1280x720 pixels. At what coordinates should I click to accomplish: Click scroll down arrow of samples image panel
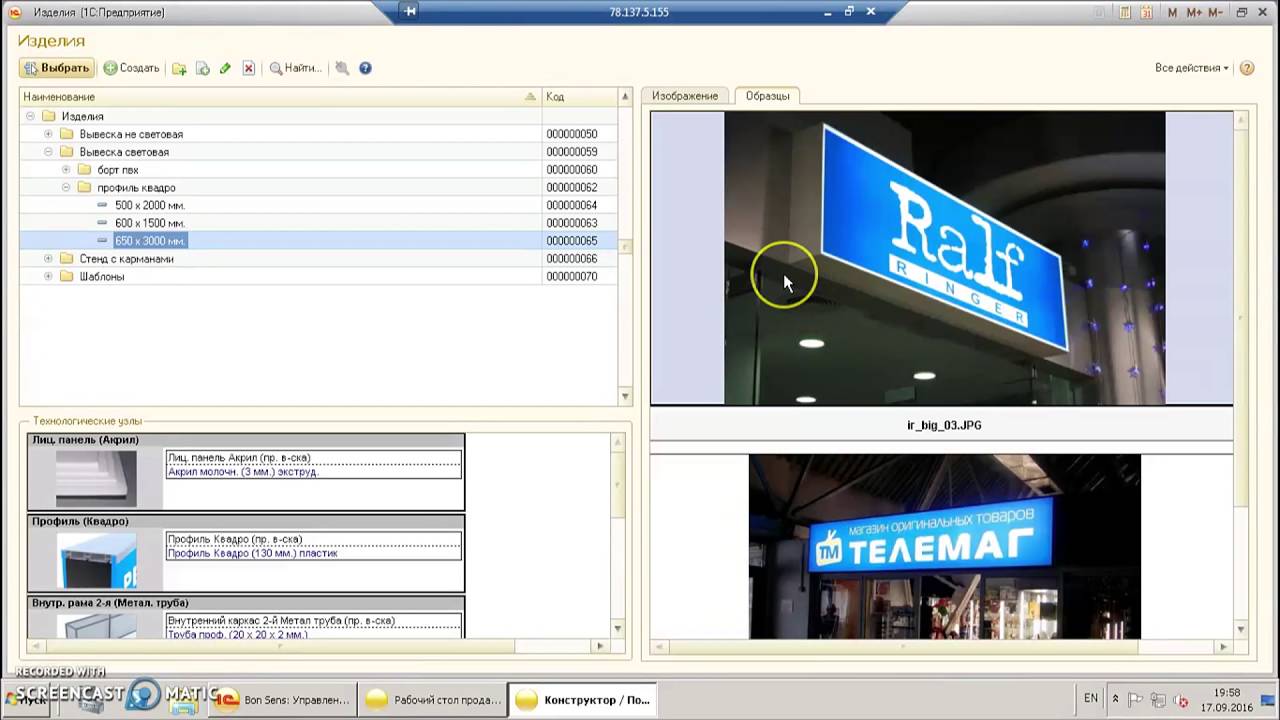(x=1241, y=630)
